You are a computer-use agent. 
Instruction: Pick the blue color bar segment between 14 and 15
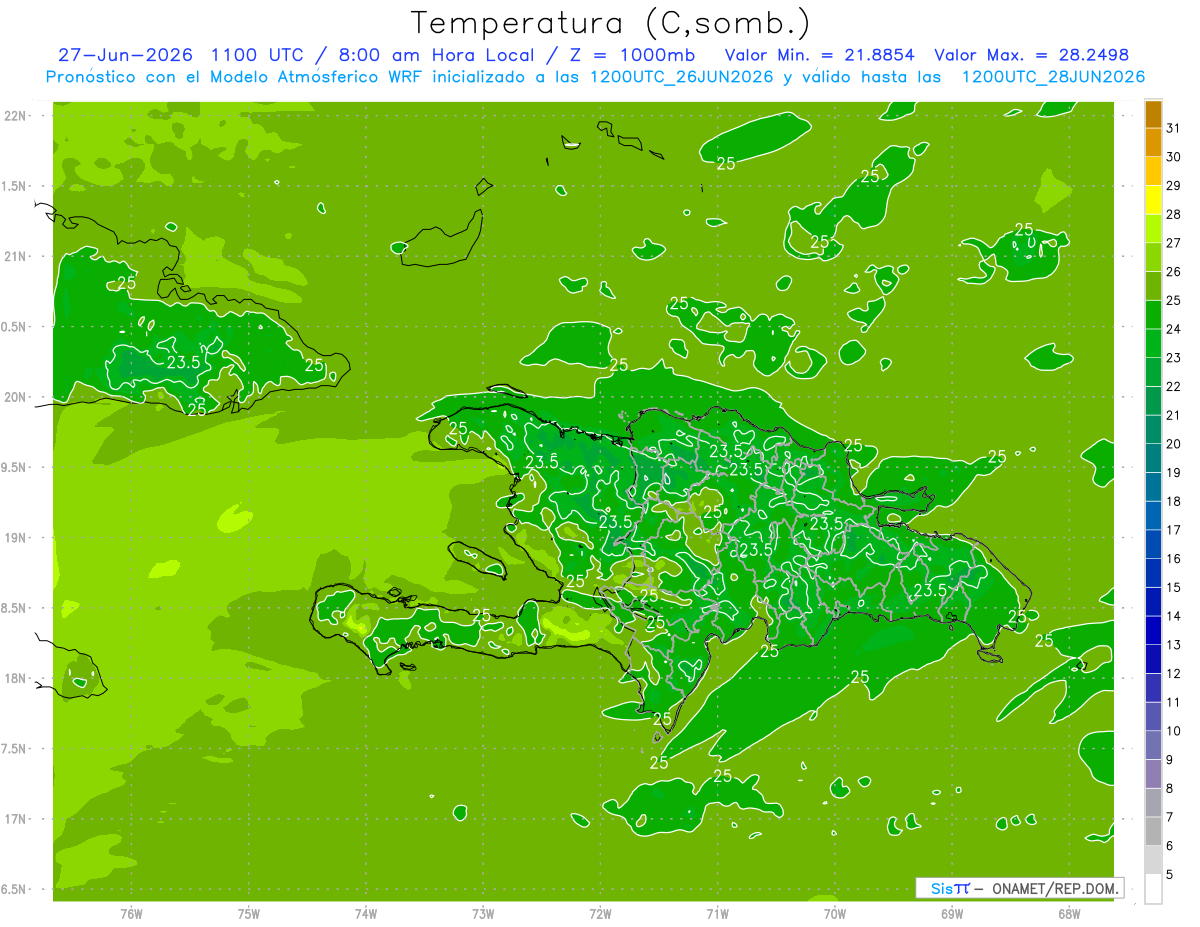(x=1153, y=602)
